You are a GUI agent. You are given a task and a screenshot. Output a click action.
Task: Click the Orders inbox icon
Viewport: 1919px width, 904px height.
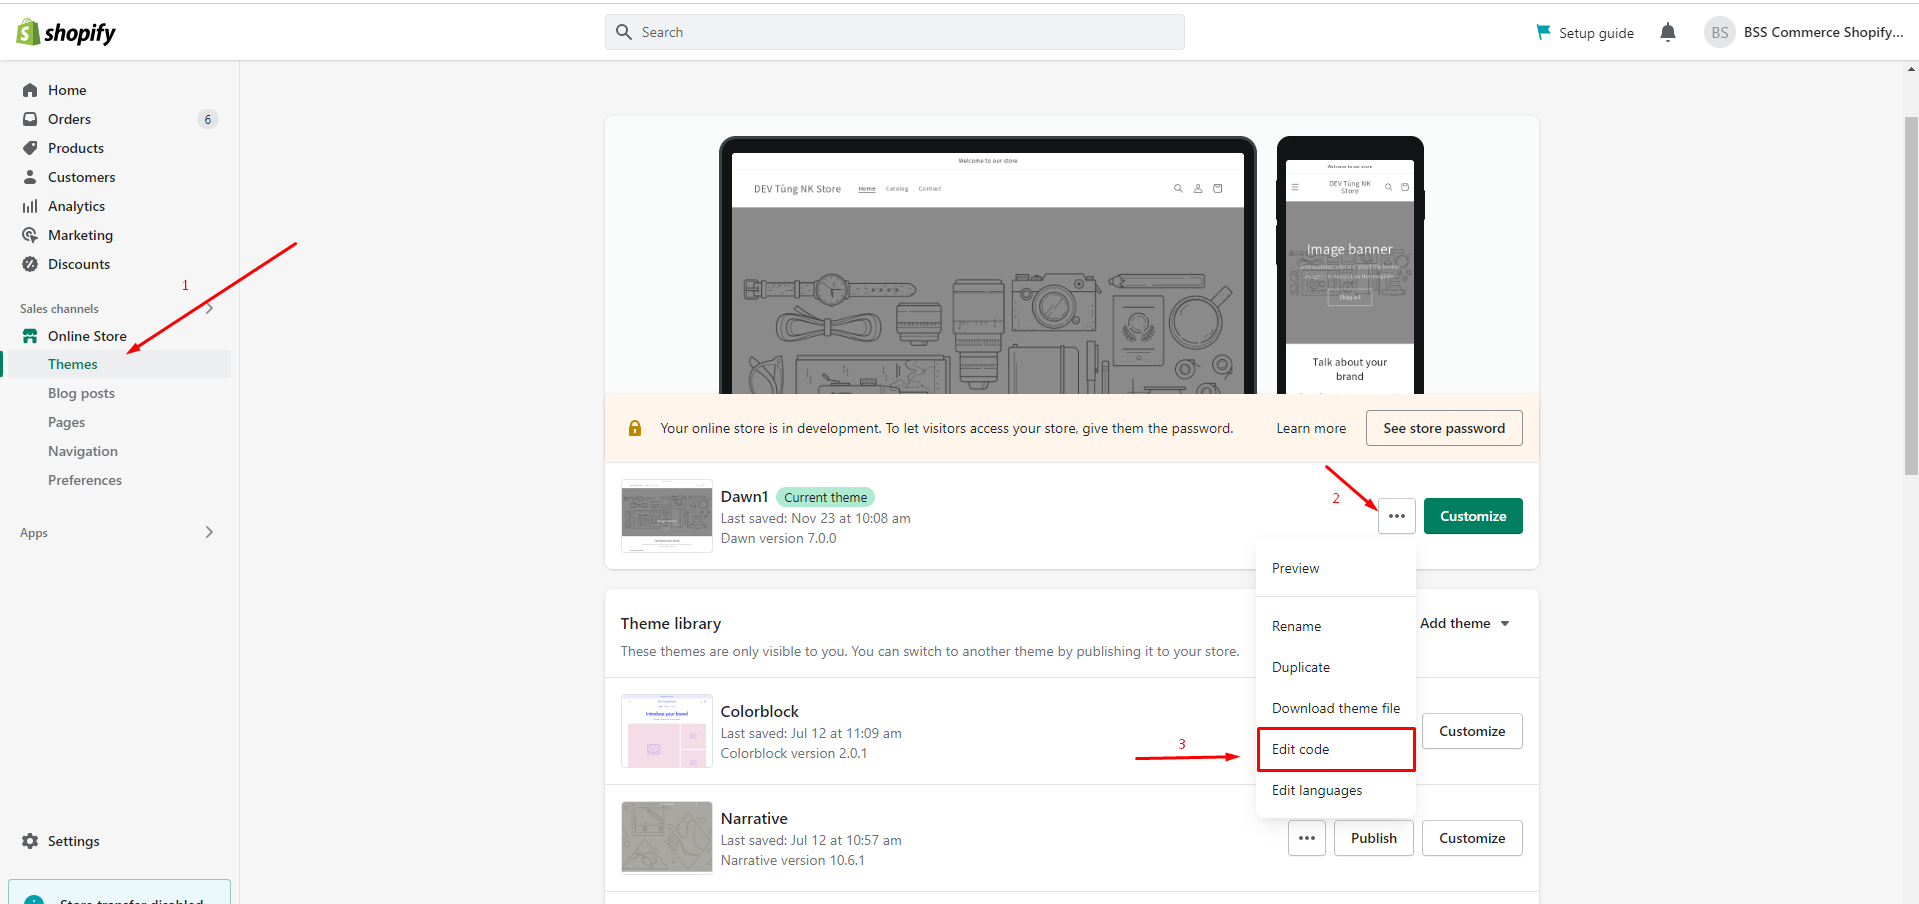pos(30,119)
